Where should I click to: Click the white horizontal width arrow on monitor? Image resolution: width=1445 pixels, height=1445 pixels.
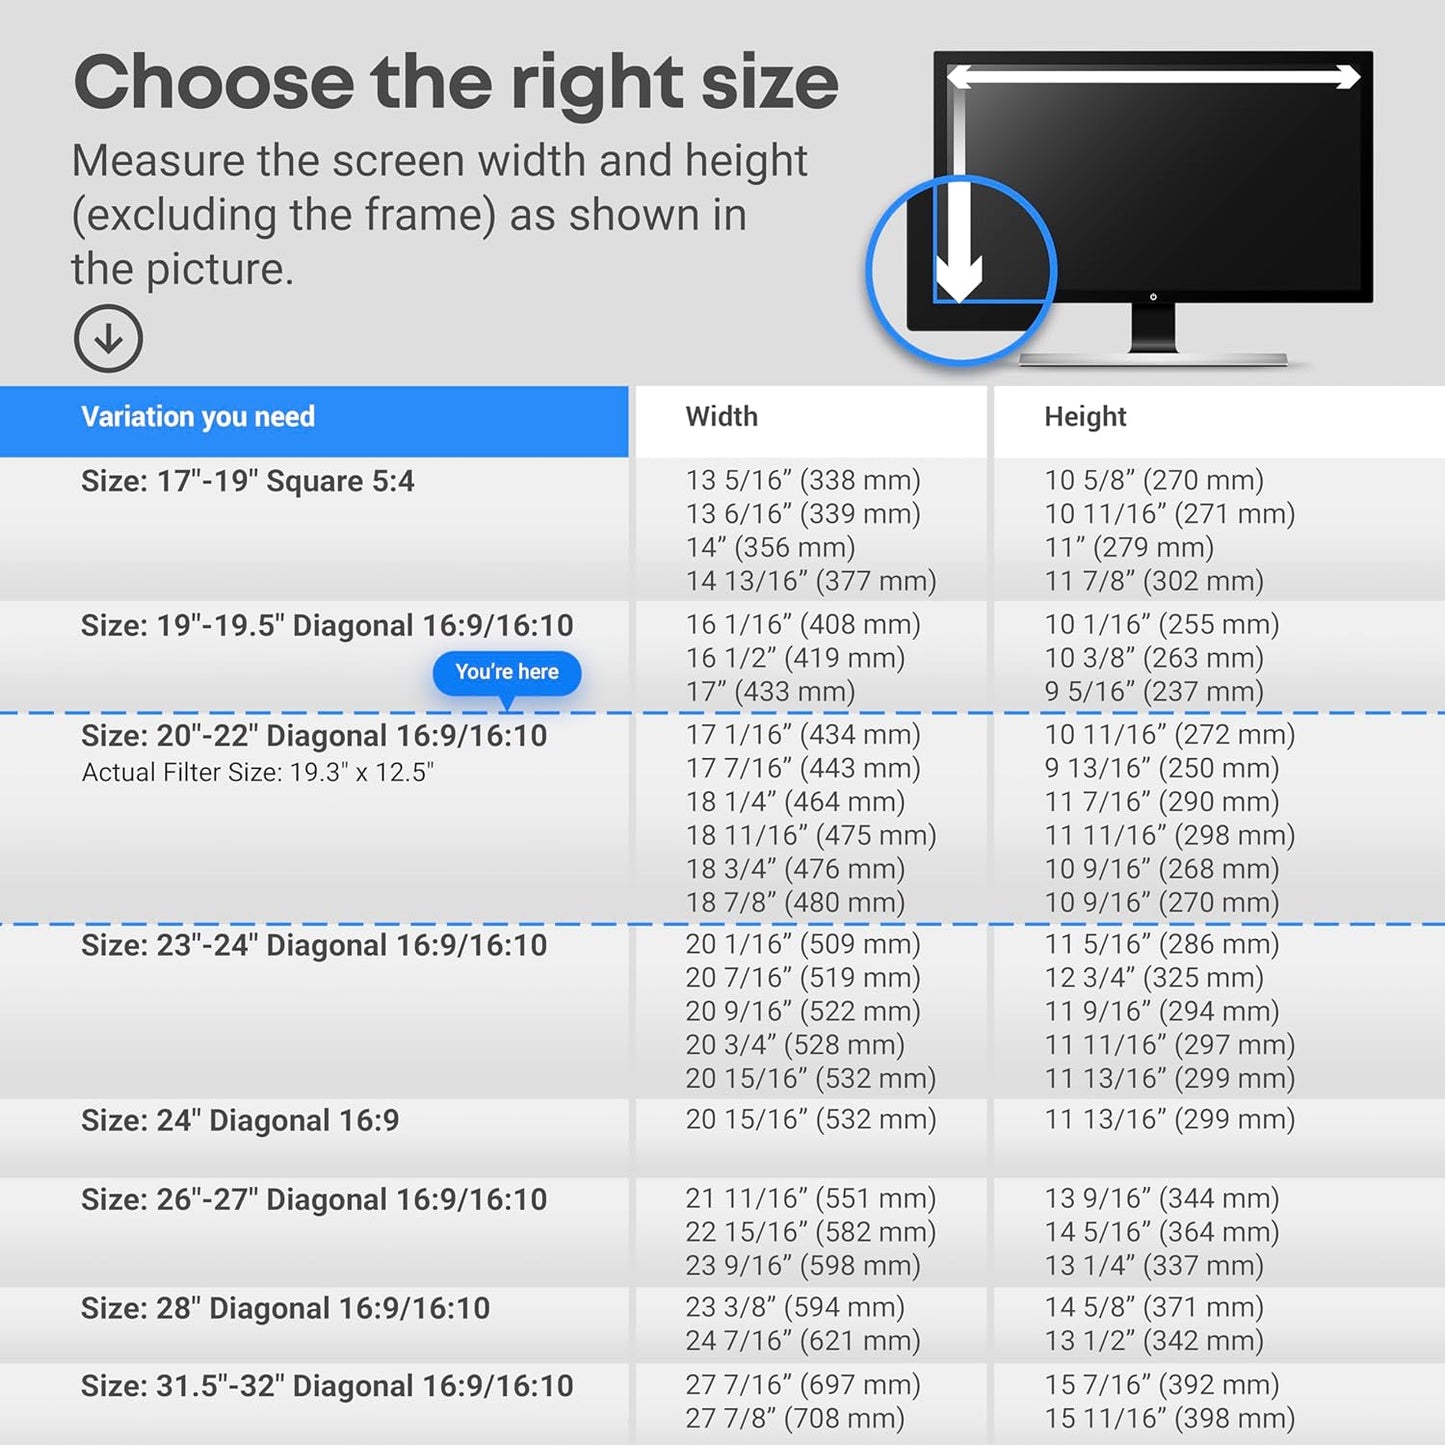coord(1153,77)
